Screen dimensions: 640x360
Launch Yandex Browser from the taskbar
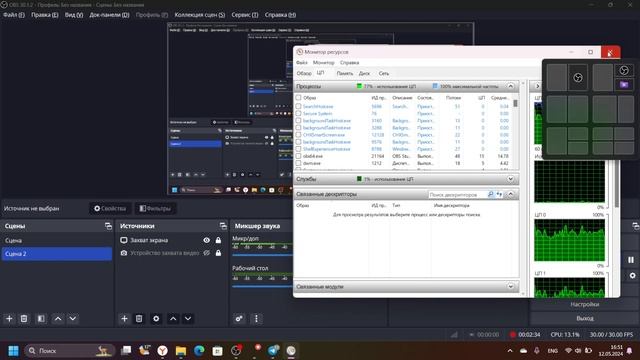pos(162,351)
